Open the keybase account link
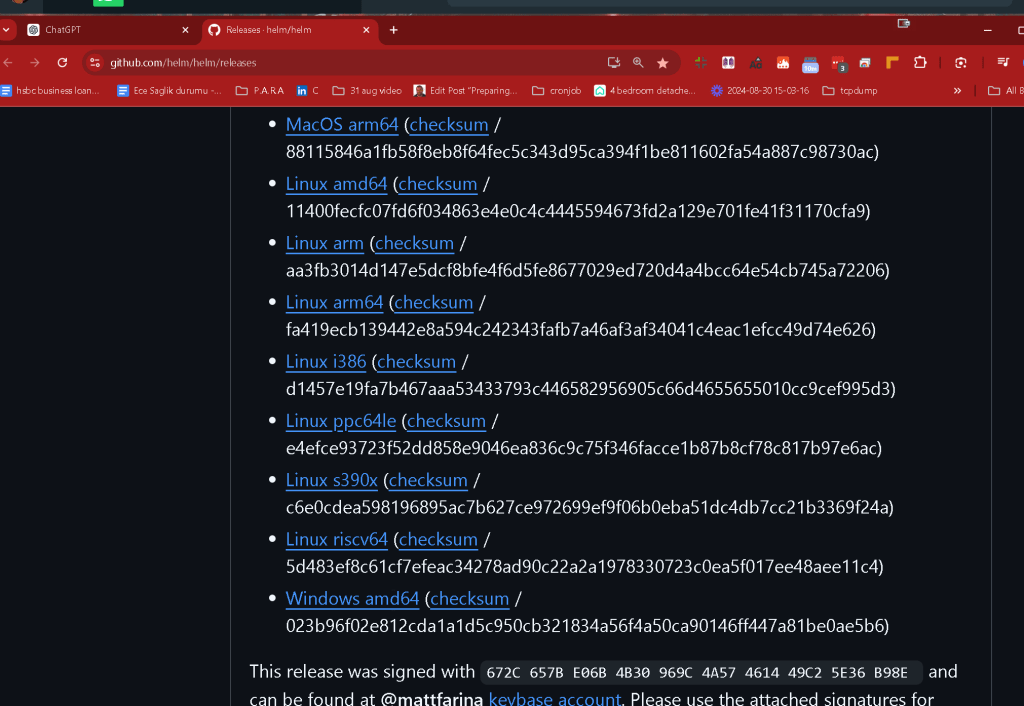 coord(554,698)
